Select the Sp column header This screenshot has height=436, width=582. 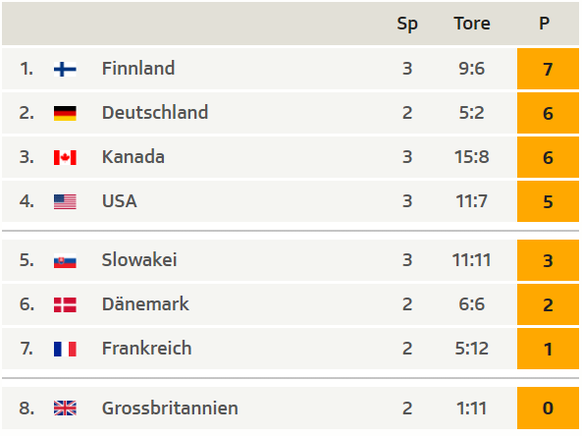(407, 24)
